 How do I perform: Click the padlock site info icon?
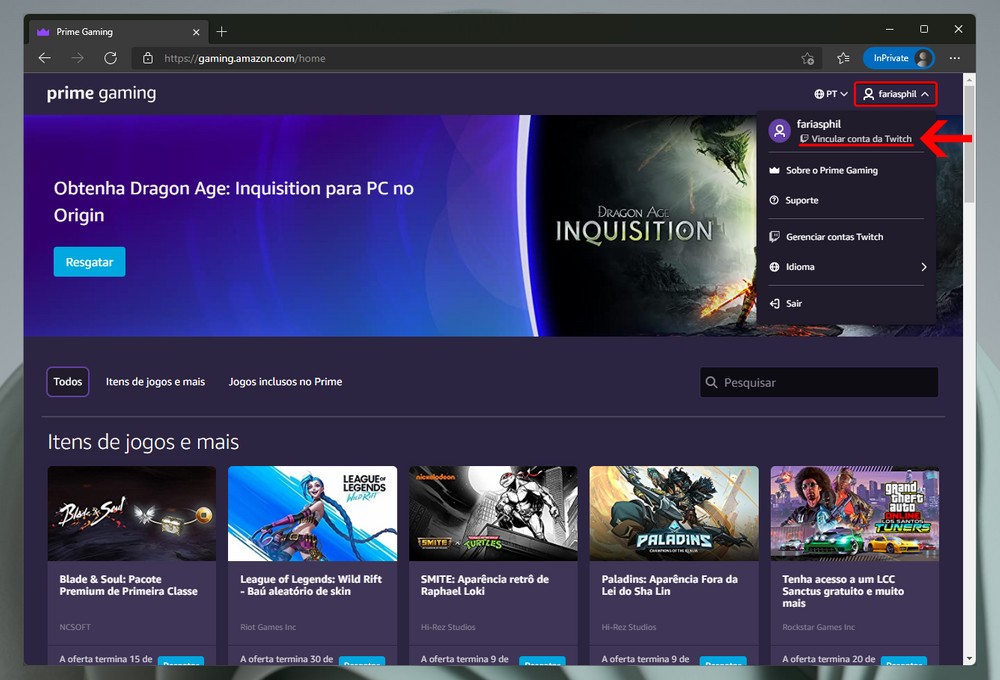click(148, 58)
